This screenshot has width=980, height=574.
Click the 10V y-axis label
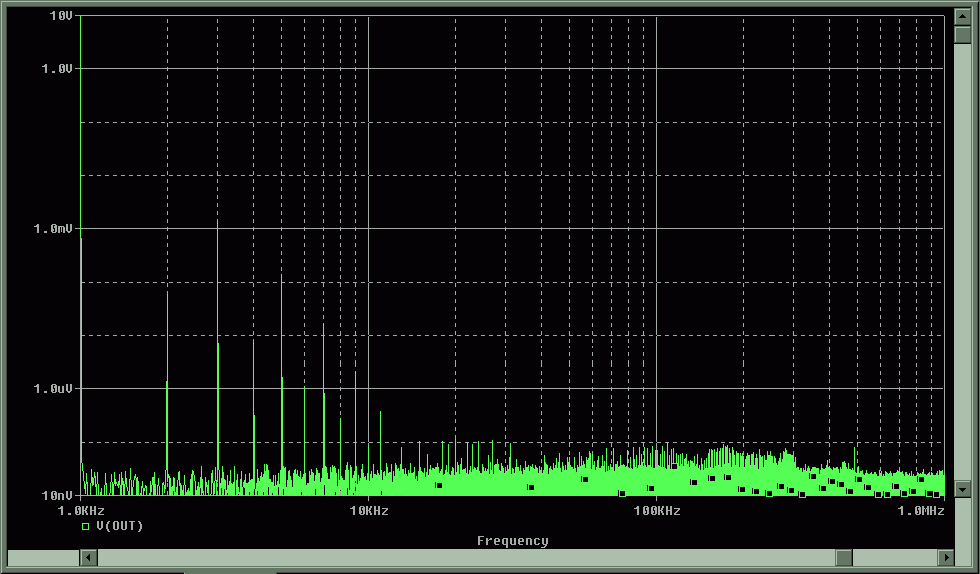click(x=60, y=17)
